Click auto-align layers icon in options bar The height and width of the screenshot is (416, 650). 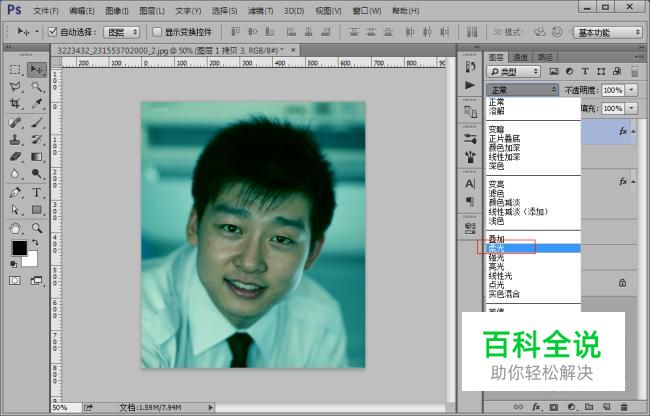(472, 32)
